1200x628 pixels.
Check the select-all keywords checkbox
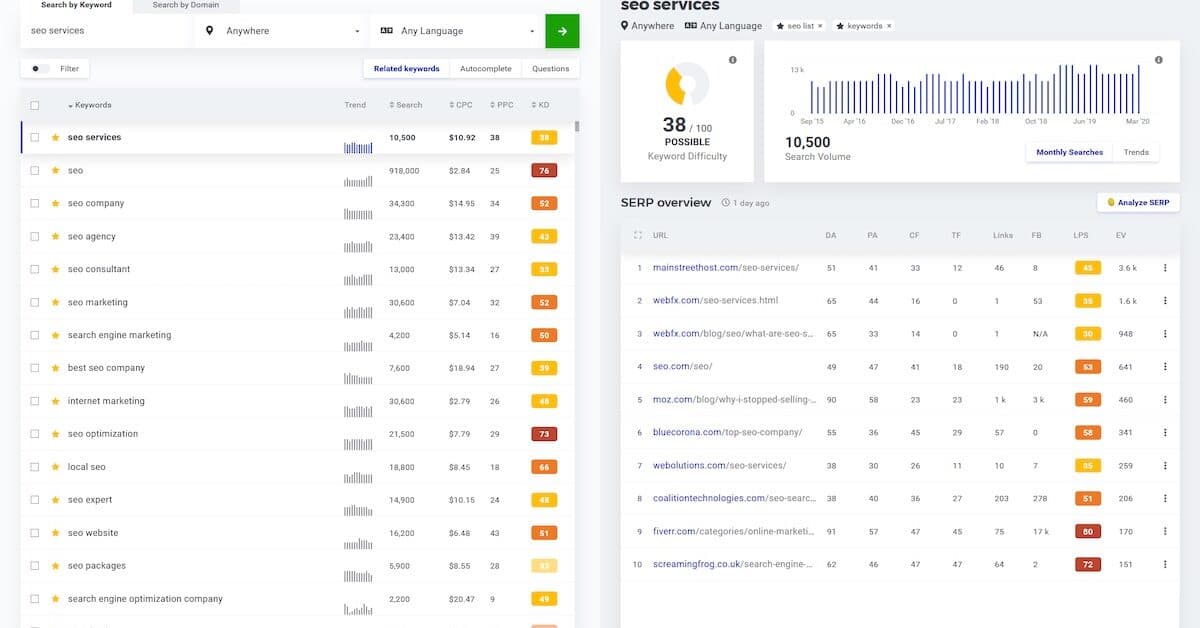tap(35, 105)
